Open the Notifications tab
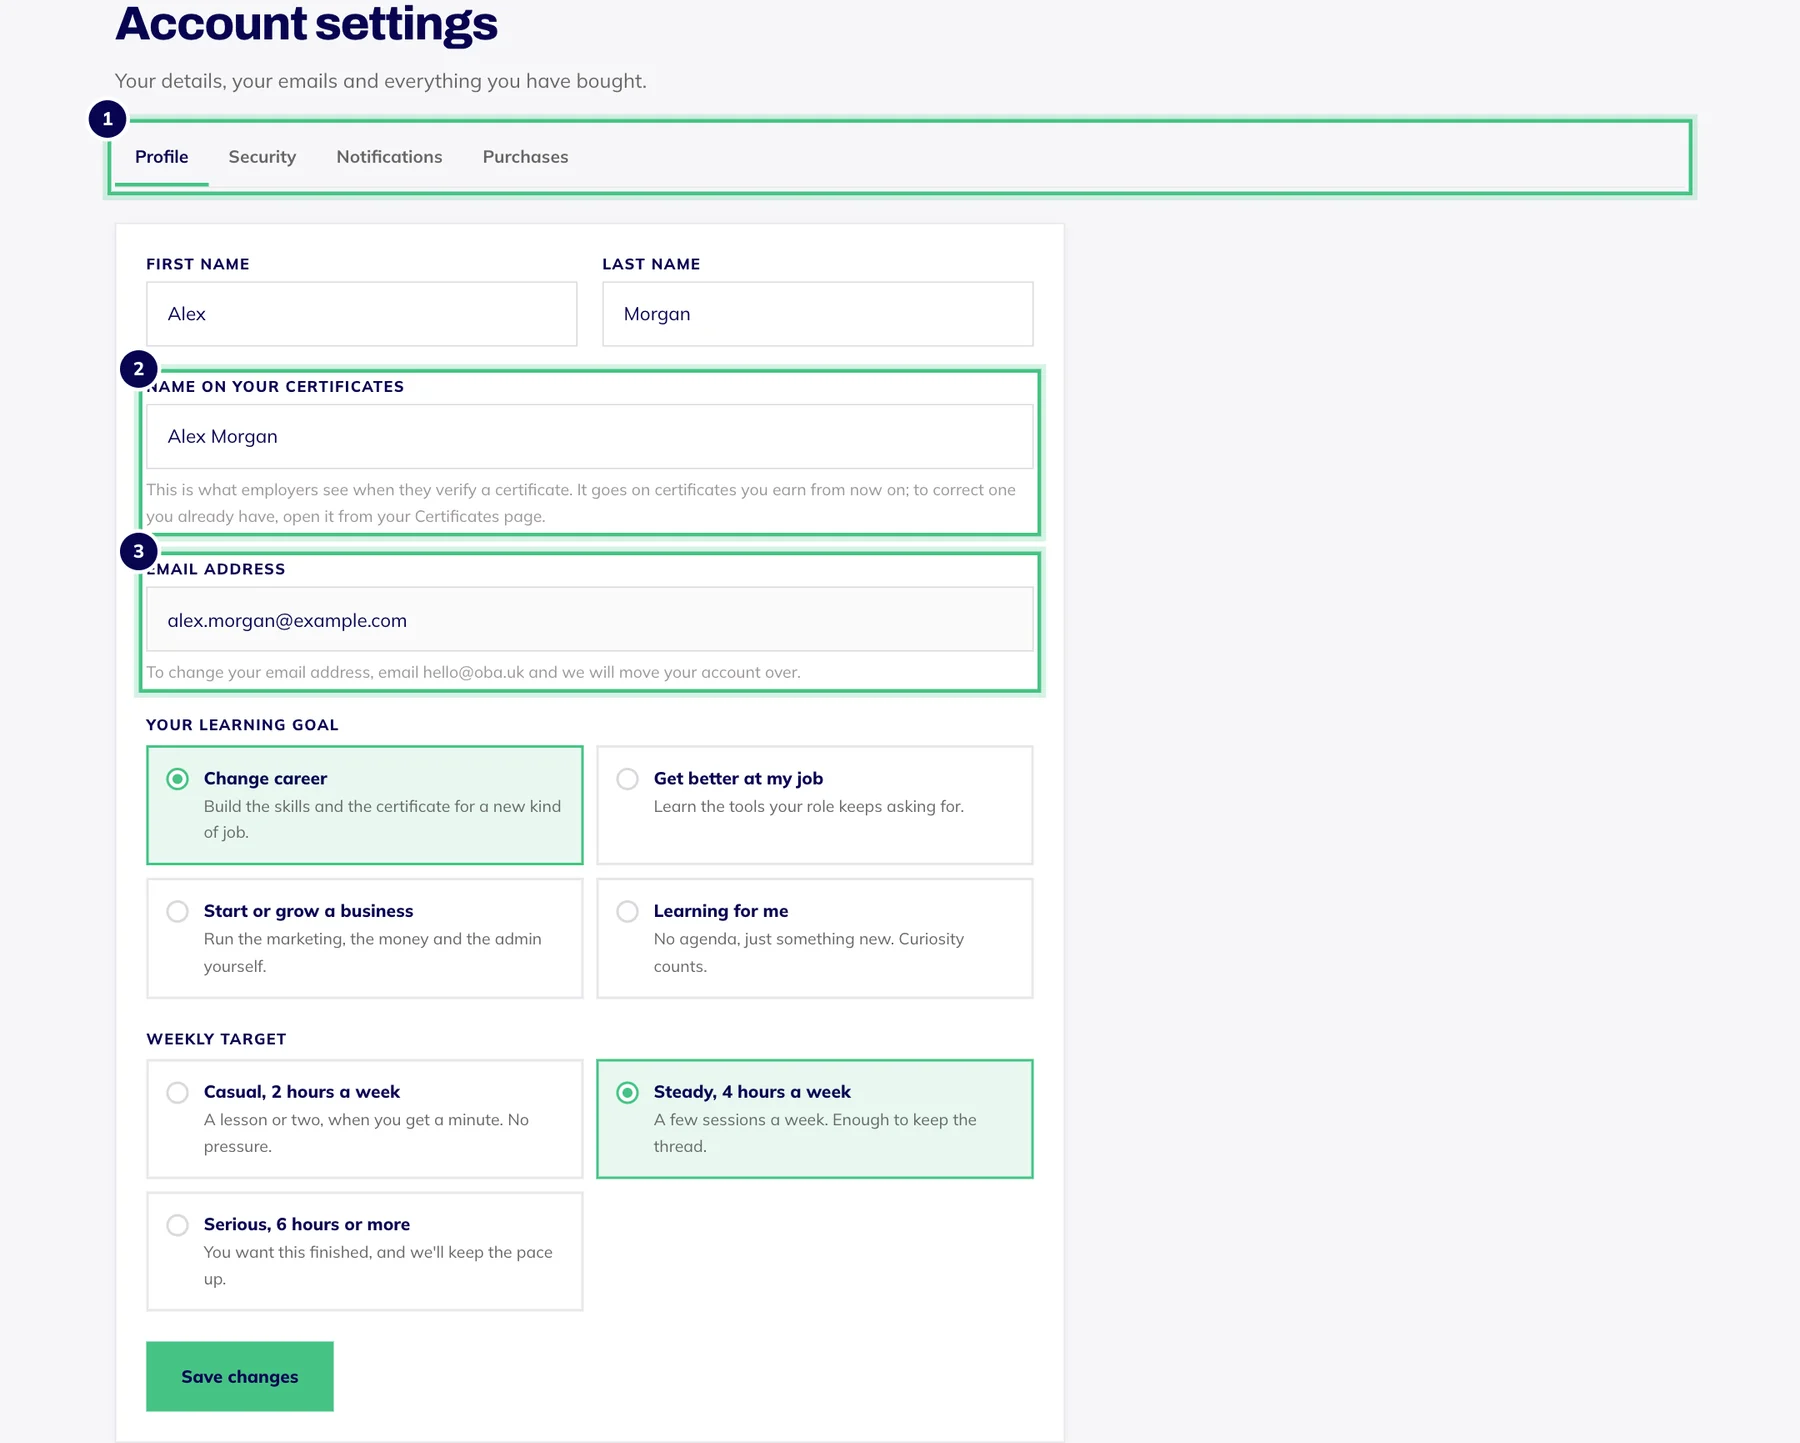 tap(389, 157)
